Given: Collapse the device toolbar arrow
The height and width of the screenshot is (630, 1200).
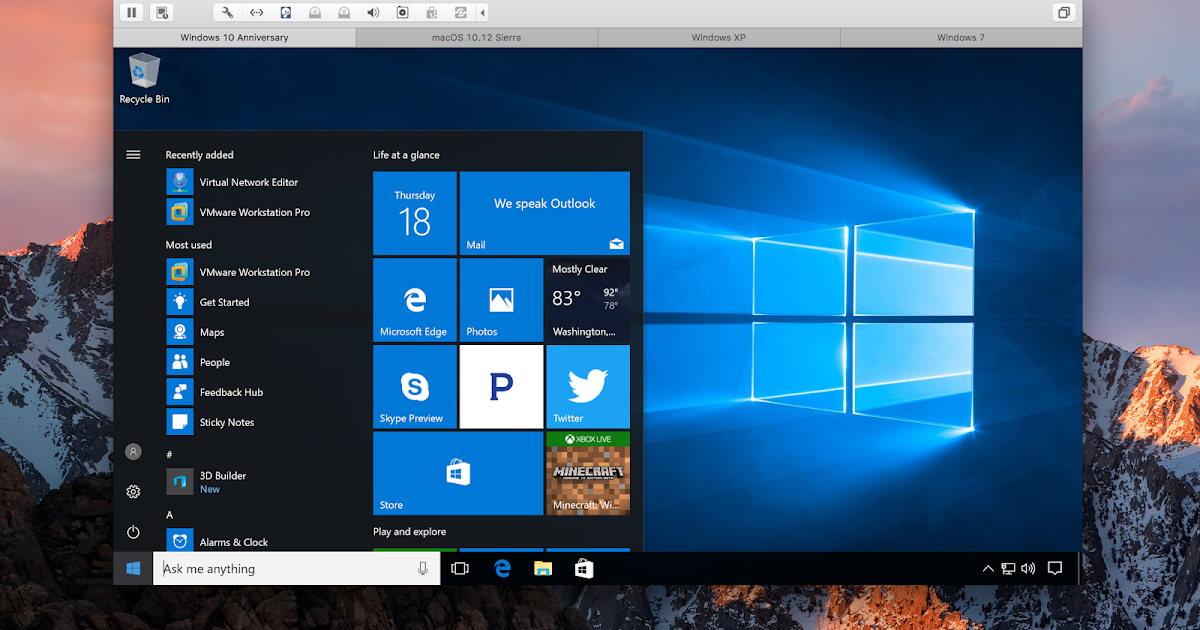Looking at the screenshot, I should coord(483,13).
